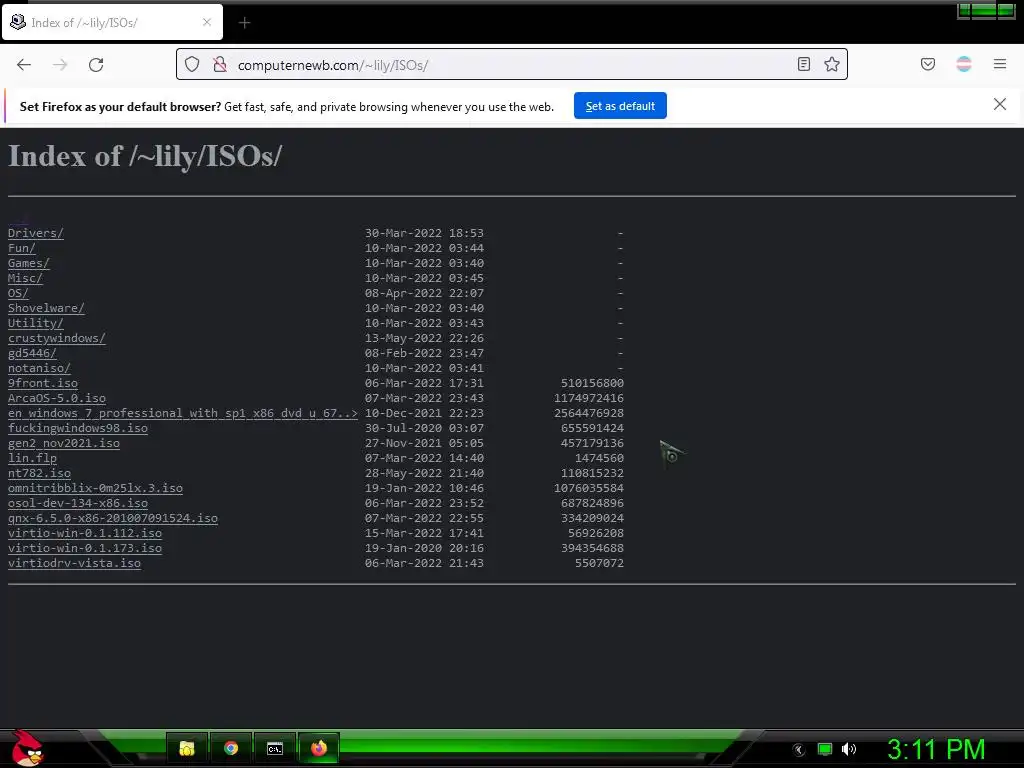Open the Misc/ directory

(25, 278)
